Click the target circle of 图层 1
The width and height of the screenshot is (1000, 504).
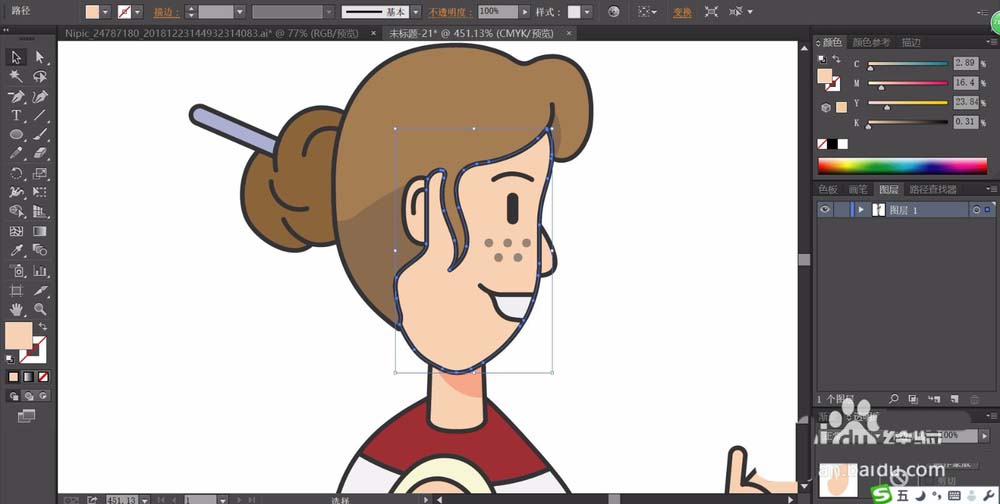pyautogui.click(x=976, y=210)
